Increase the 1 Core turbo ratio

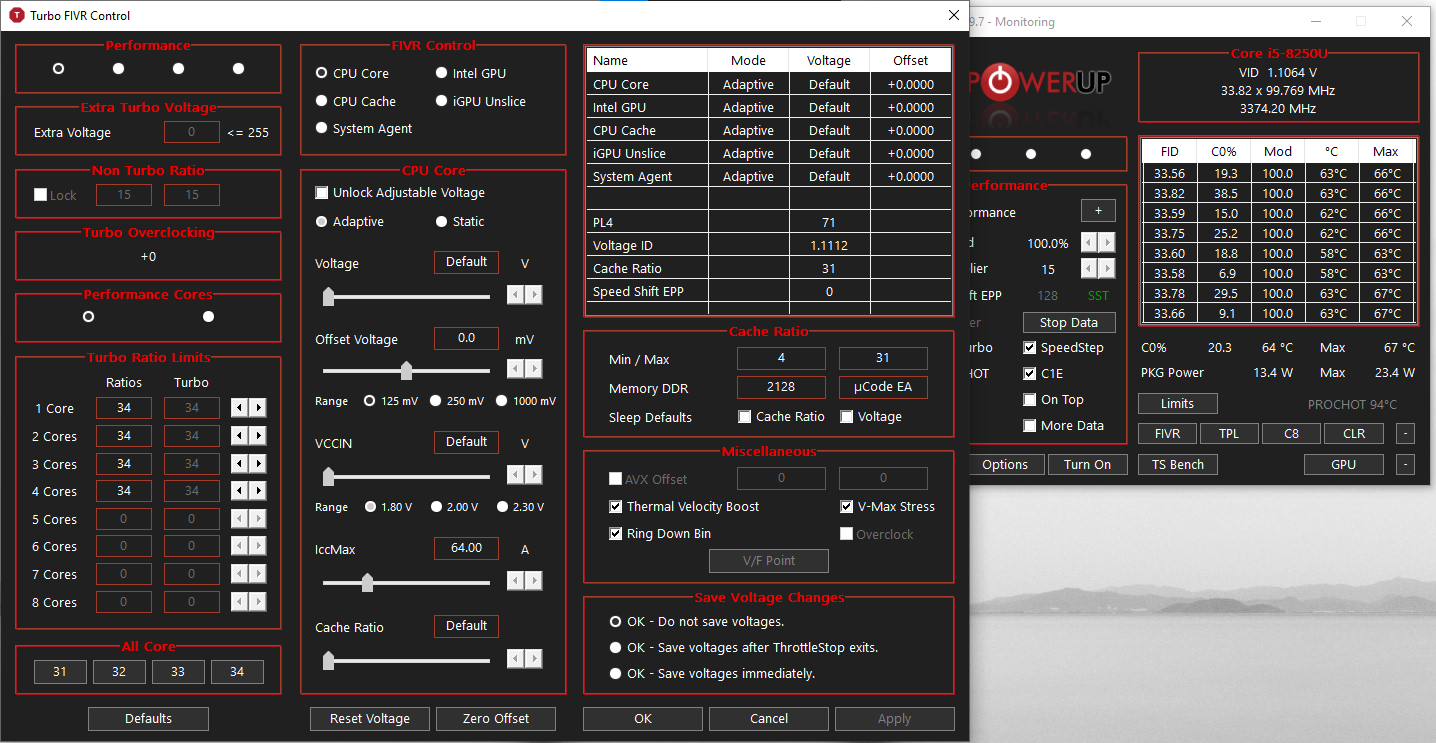[258, 408]
